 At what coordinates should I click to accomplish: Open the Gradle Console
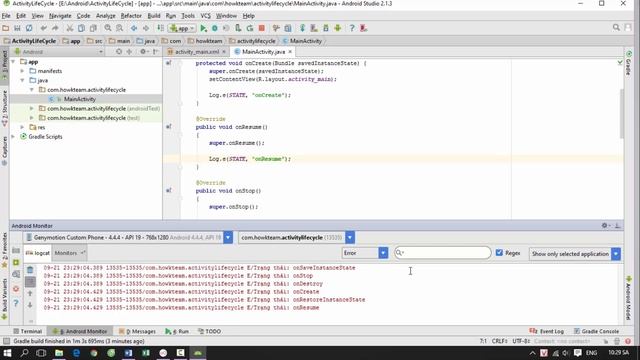(596, 331)
